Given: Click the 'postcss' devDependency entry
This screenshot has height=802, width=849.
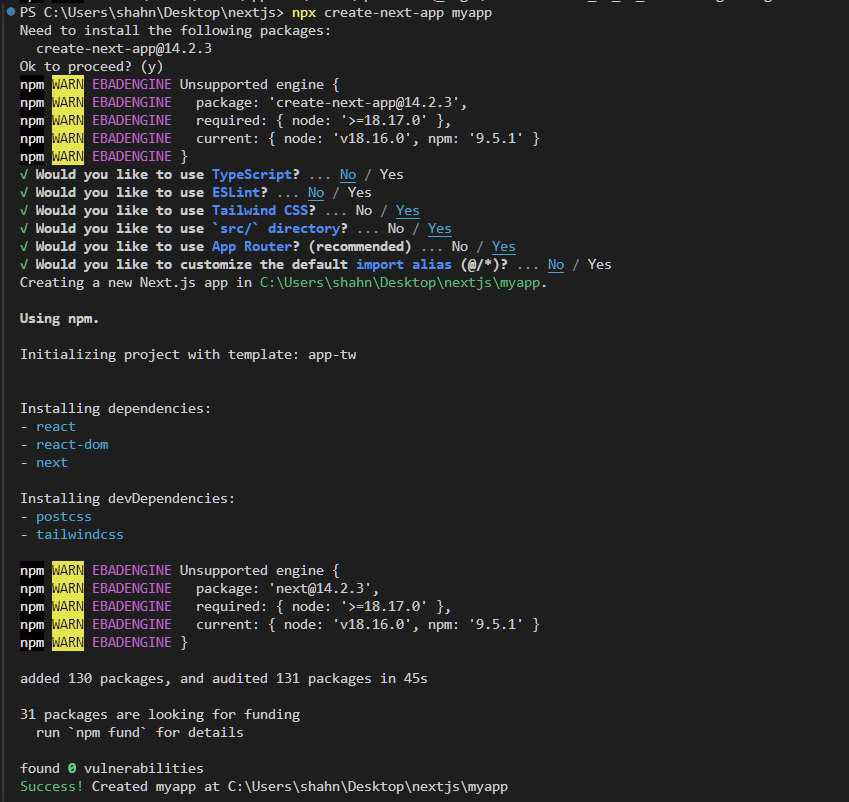Looking at the screenshot, I should (x=64, y=517).
